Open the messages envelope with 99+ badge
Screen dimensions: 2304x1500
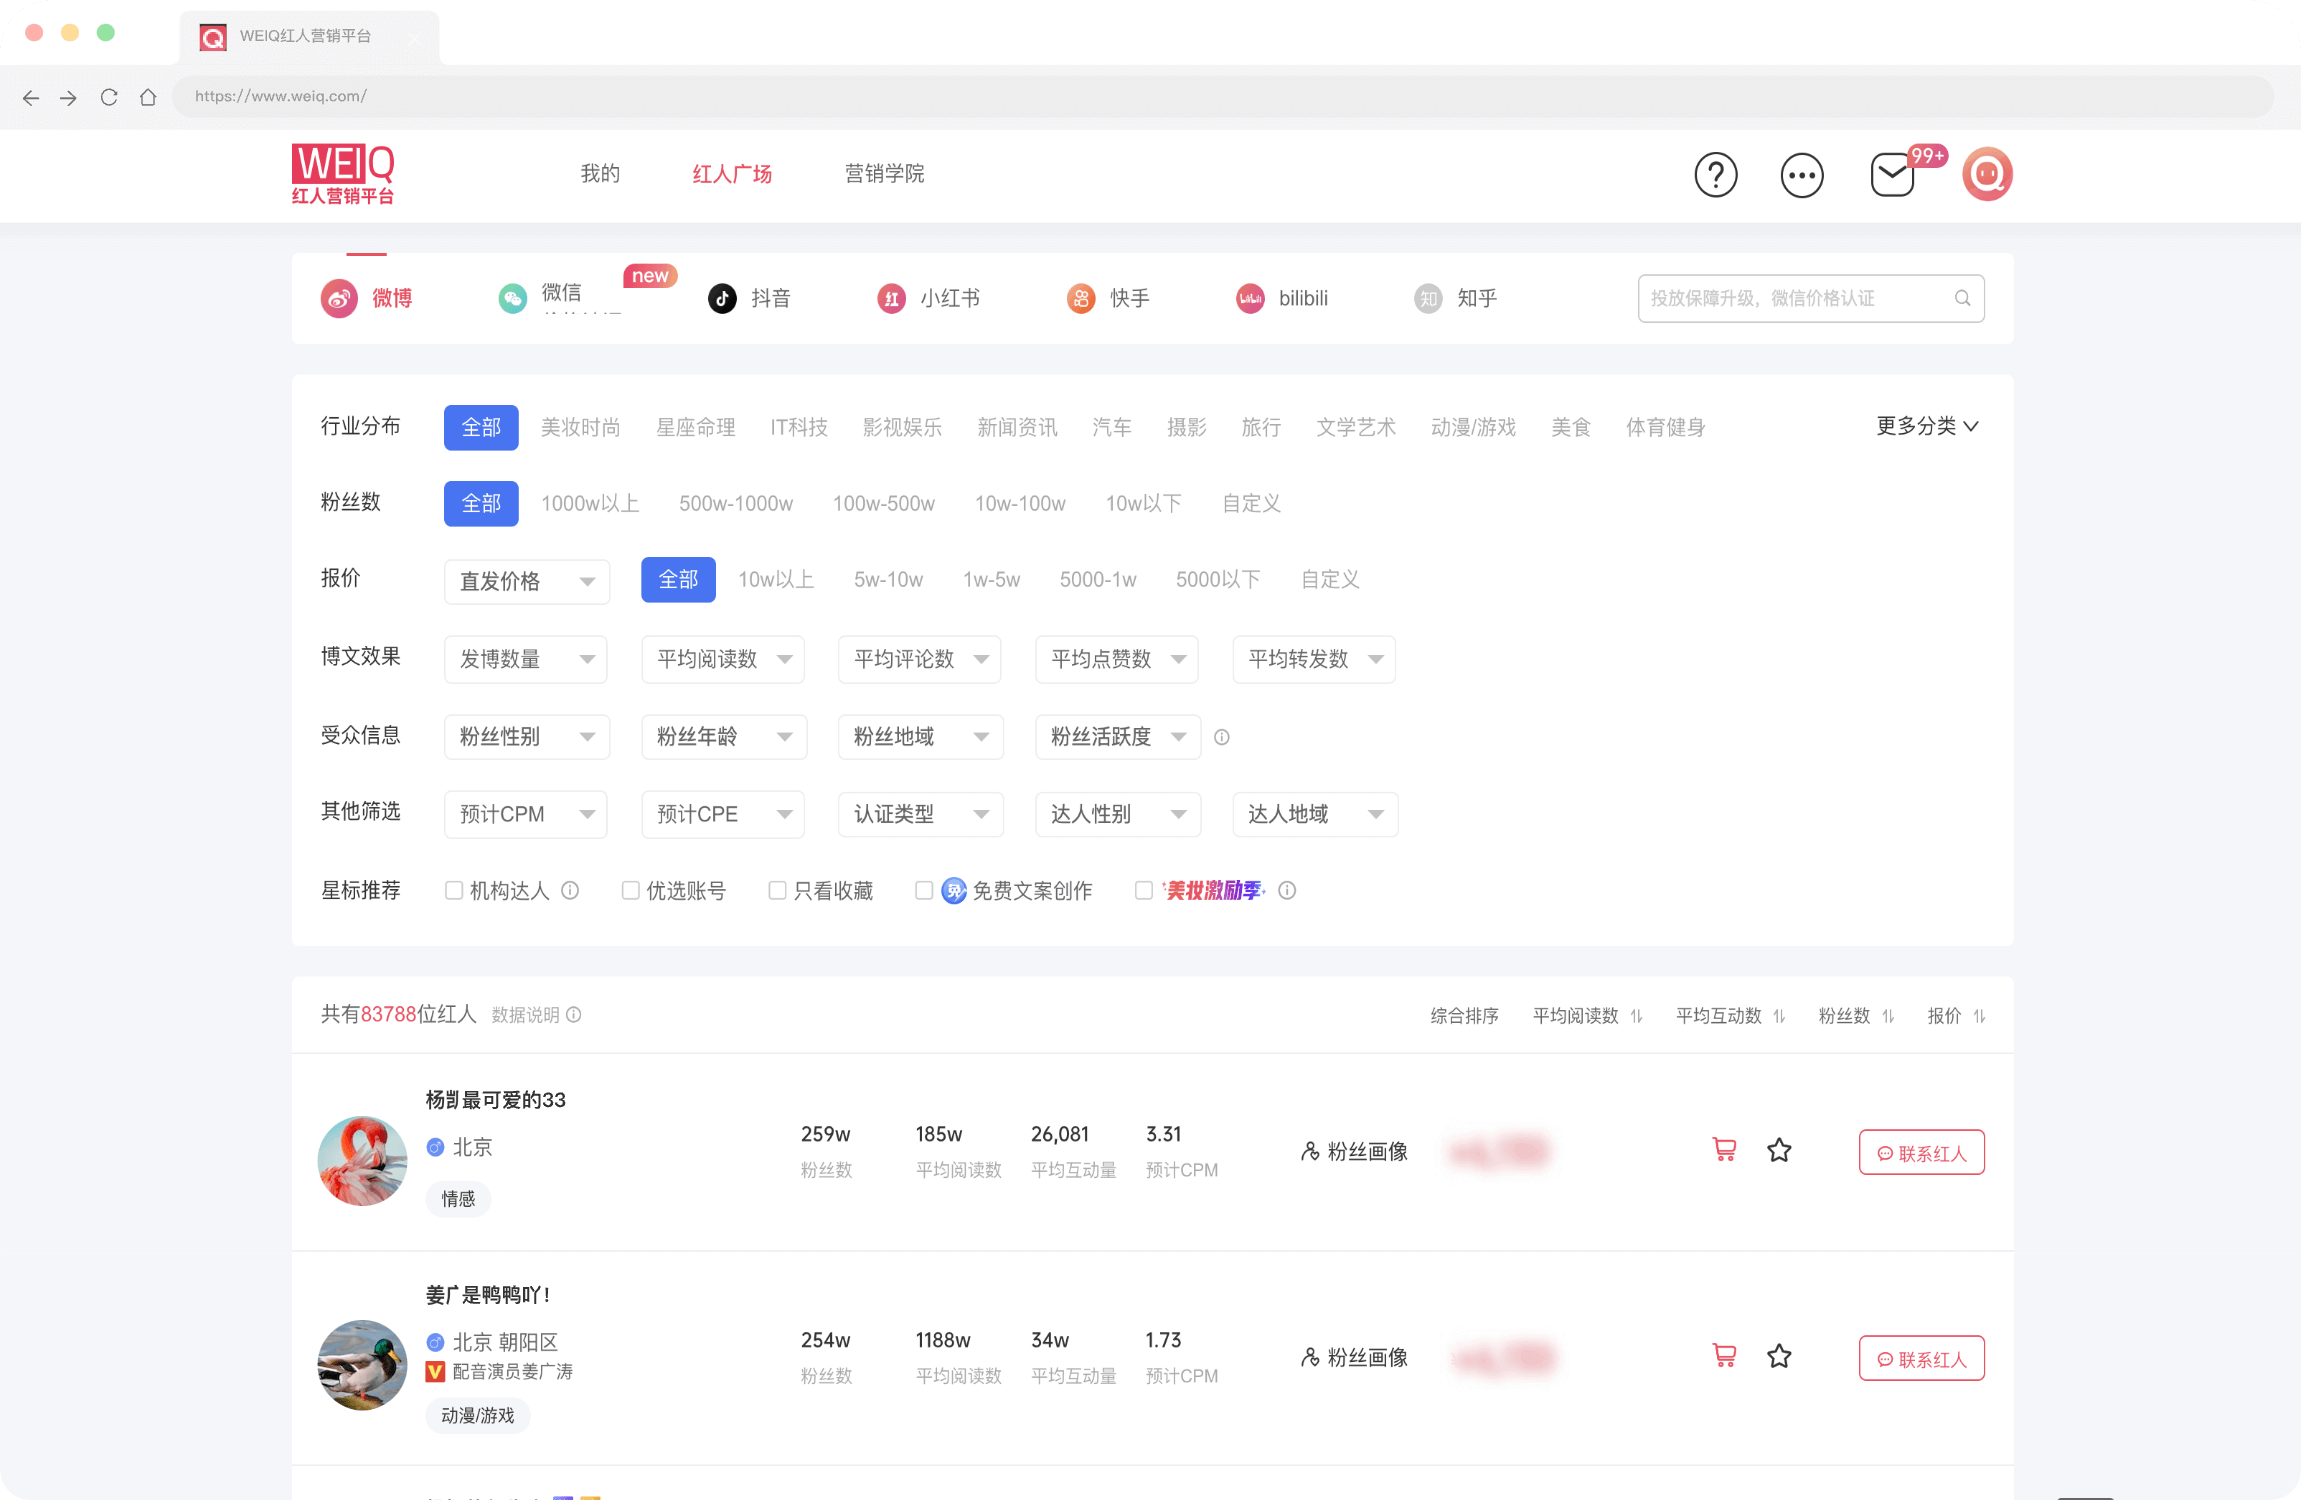1891,175
